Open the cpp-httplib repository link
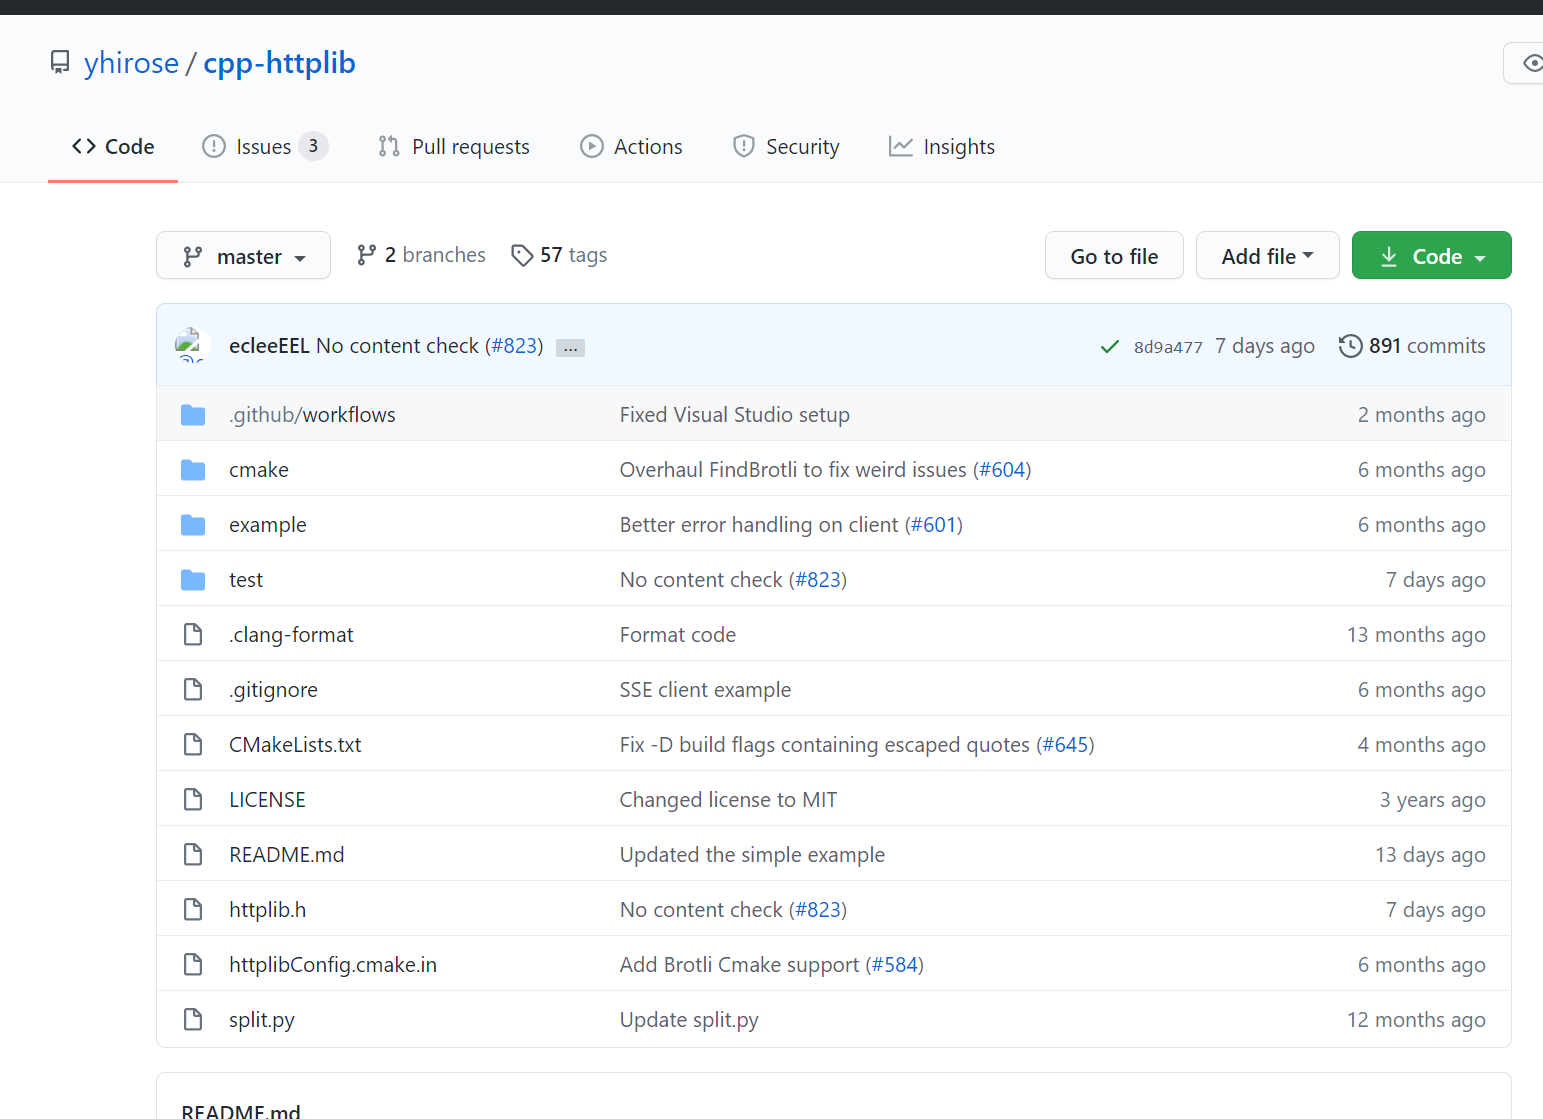Image resolution: width=1543 pixels, height=1119 pixels. click(279, 63)
